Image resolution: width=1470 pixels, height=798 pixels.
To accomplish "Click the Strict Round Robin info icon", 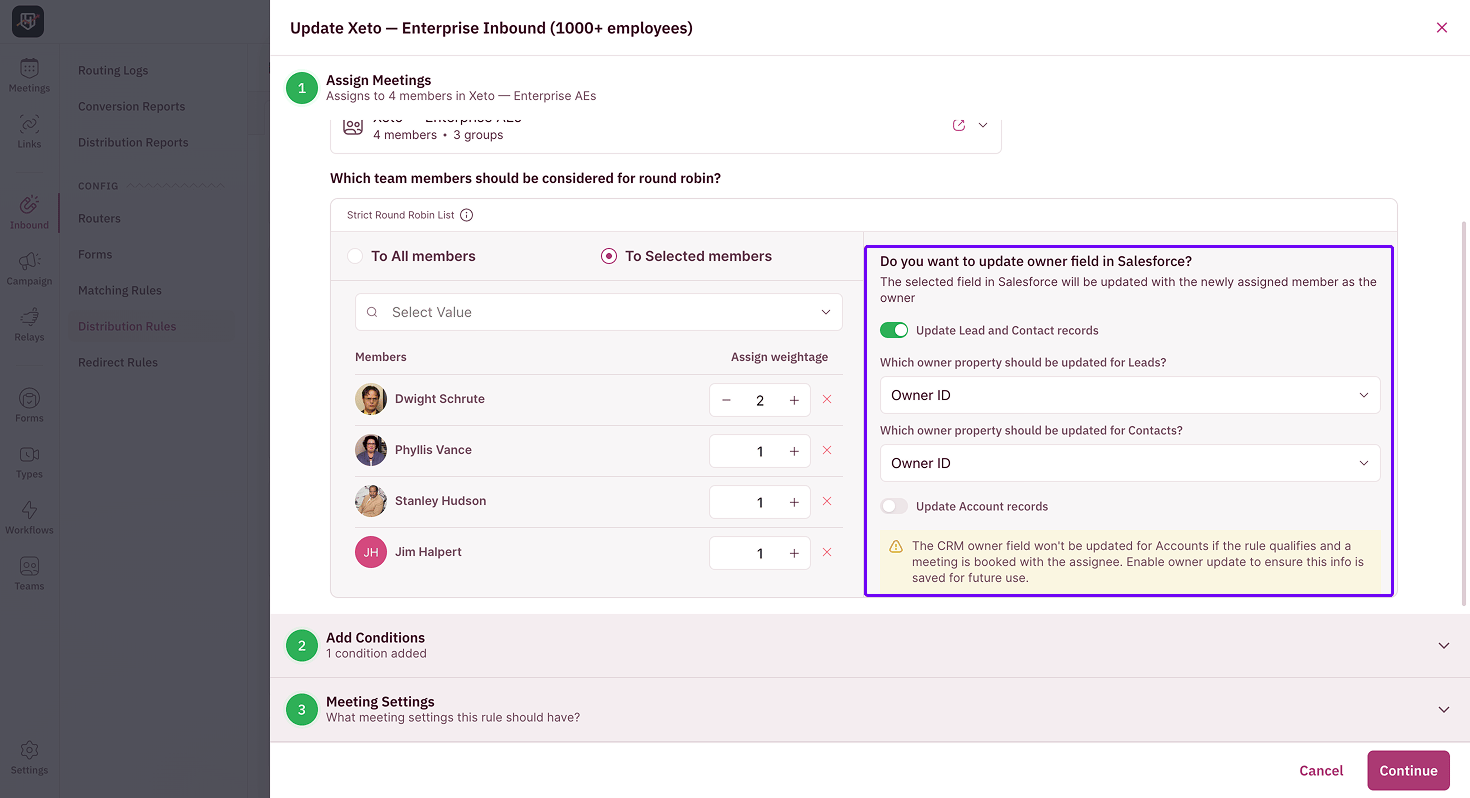I will pos(466,215).
